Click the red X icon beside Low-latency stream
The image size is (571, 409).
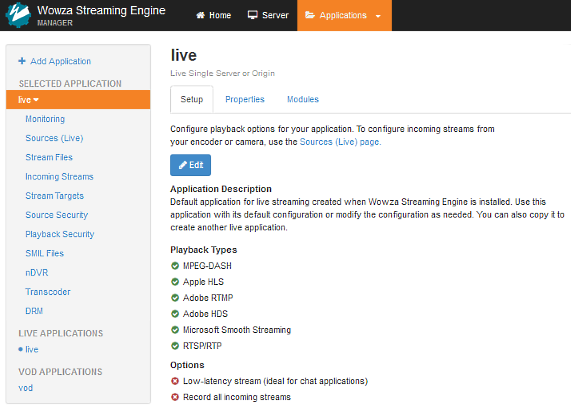(x=175, y=381)
